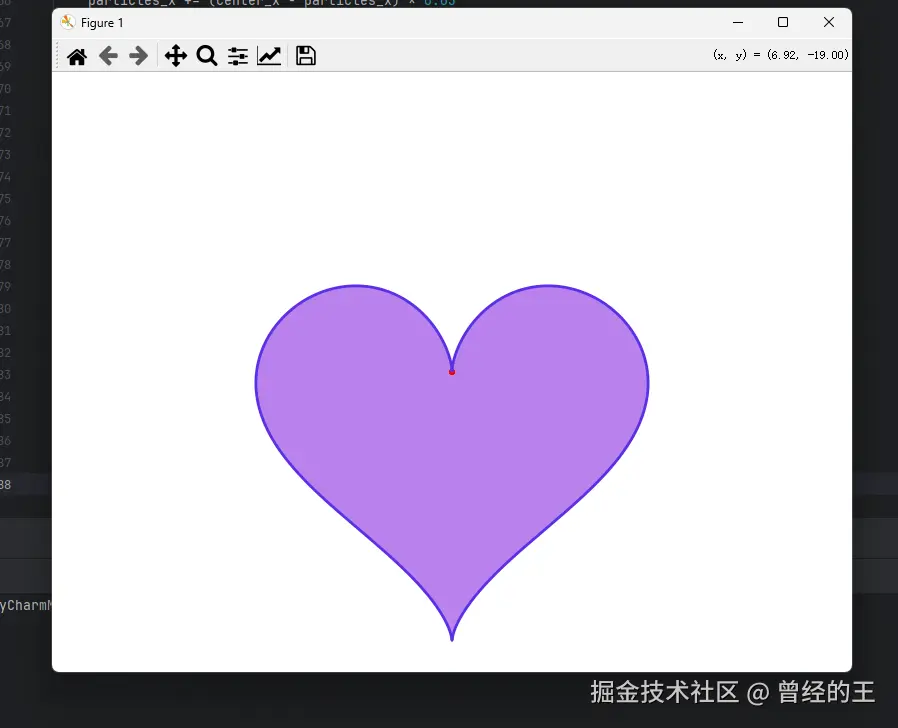The height and width of the screenshot is (728, 898).
Task: Open the figure options curve editor
Action: (270, 56)
